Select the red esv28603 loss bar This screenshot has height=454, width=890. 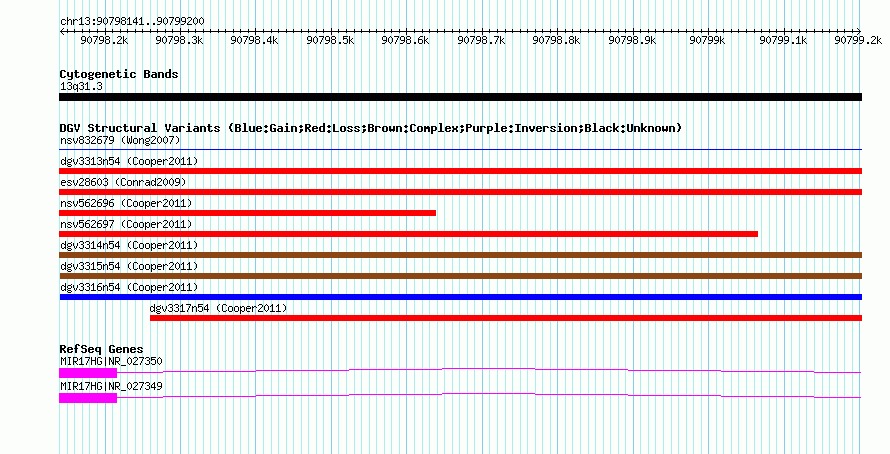[460, 192]
